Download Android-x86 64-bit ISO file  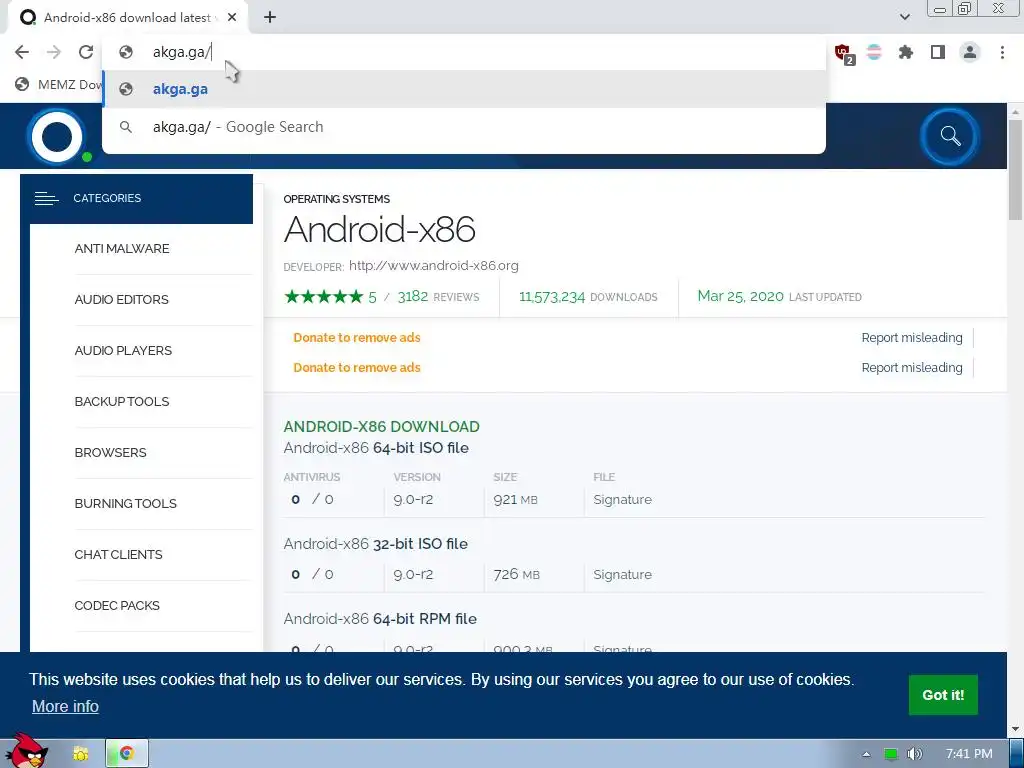click(x=376, y=448)
